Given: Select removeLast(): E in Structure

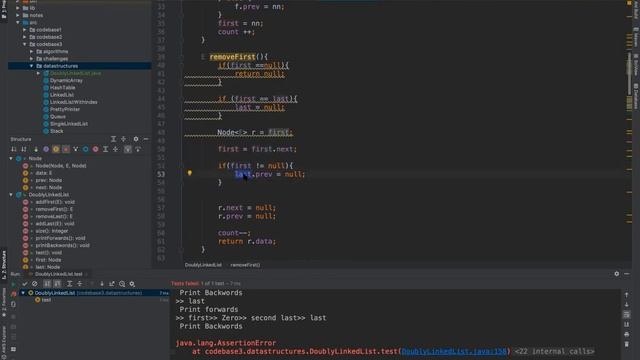Looking at the screenshot, I should coord(54,216).
